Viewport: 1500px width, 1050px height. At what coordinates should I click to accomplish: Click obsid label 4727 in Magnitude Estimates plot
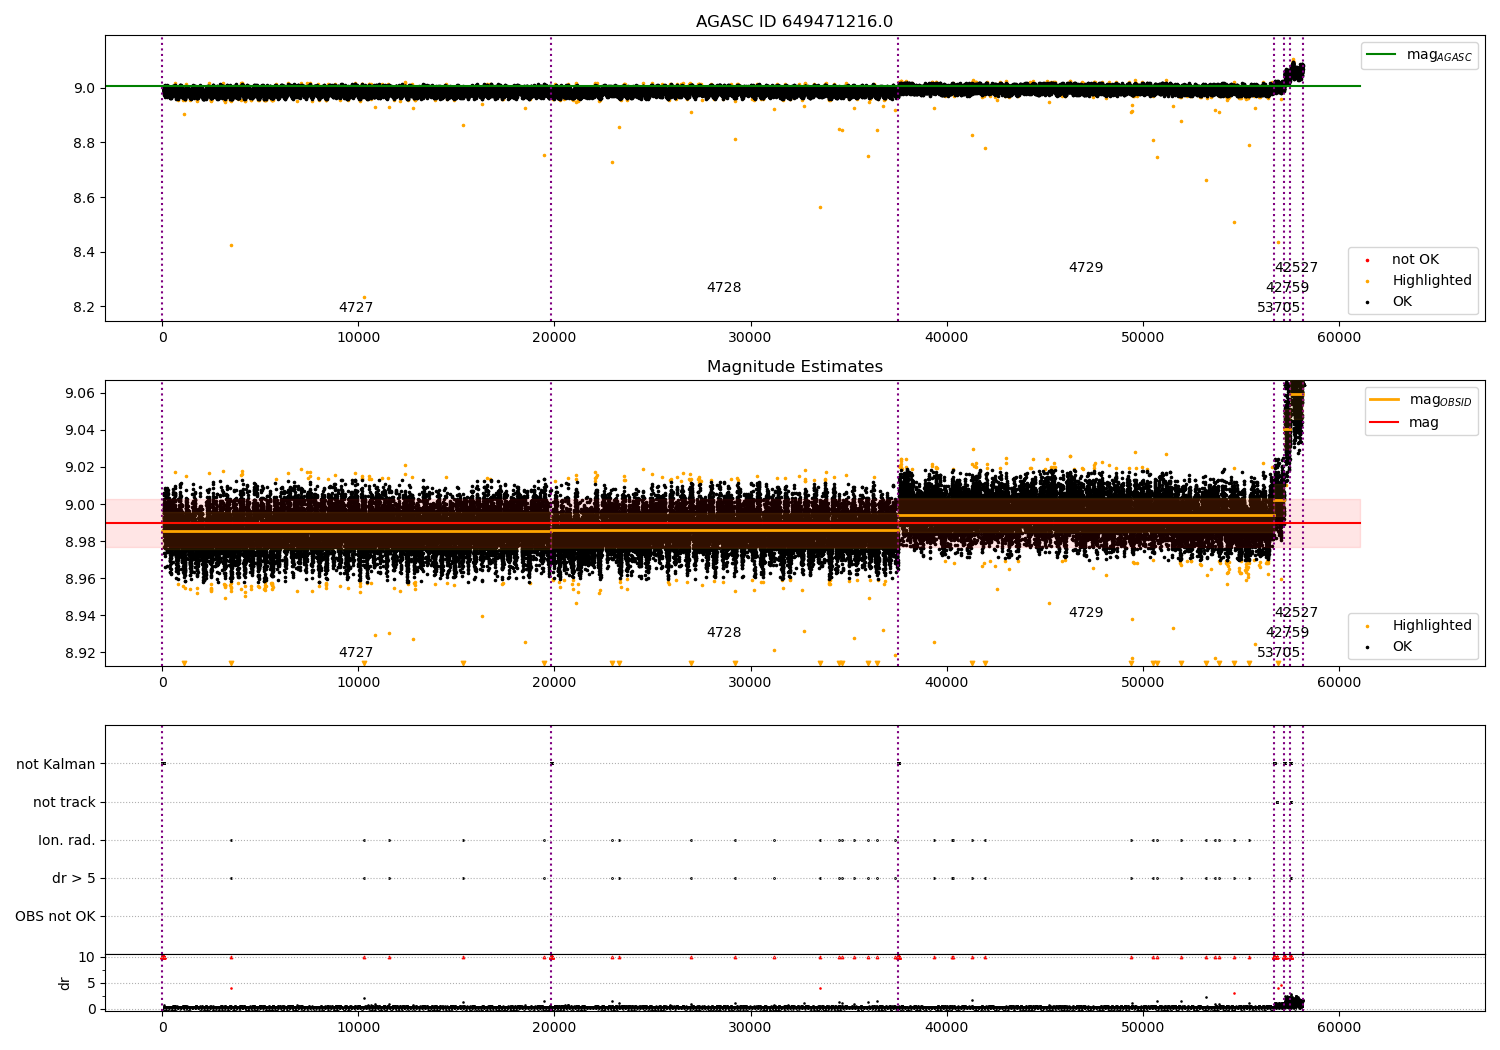point(356,653)
